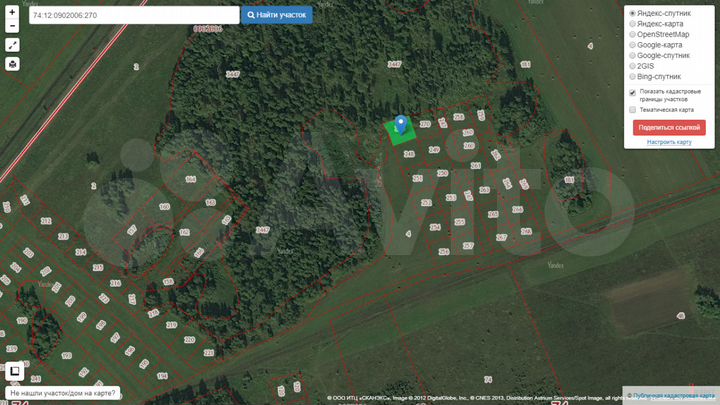720x405 pixels.
Task: Click parcel label 219
Action: (171, 325)
